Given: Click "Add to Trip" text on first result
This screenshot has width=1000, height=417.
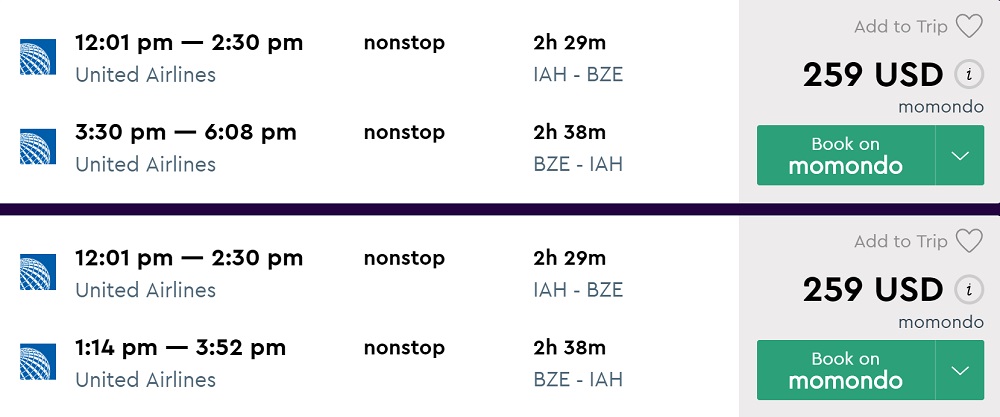Looking at the screenshot, I should (x=900, y=27).
